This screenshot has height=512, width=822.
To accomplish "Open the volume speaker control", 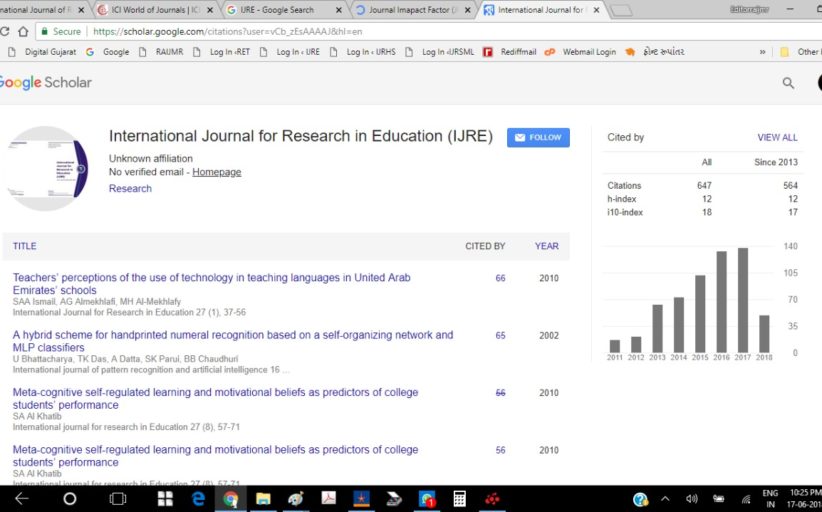I will (x=691, y=499).
